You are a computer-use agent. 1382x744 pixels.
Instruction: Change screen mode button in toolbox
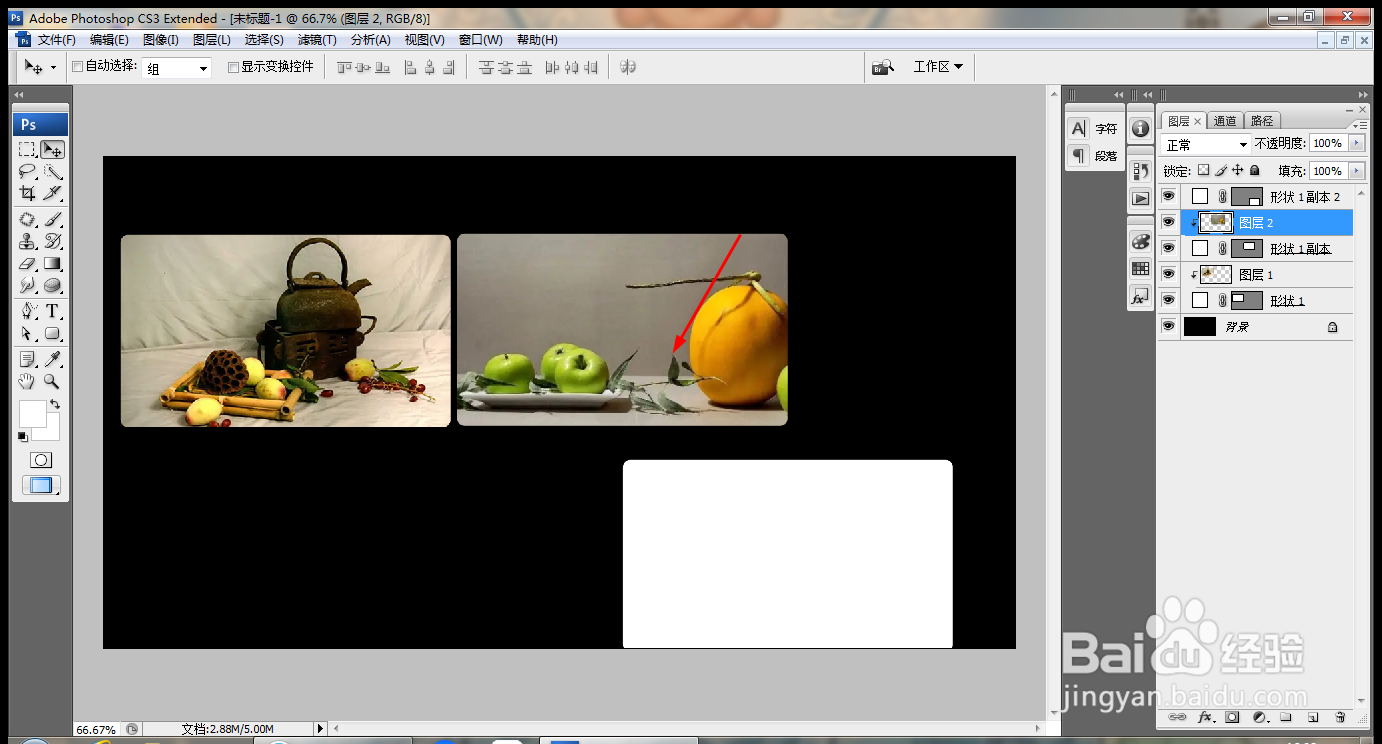(x=41, y=485)
